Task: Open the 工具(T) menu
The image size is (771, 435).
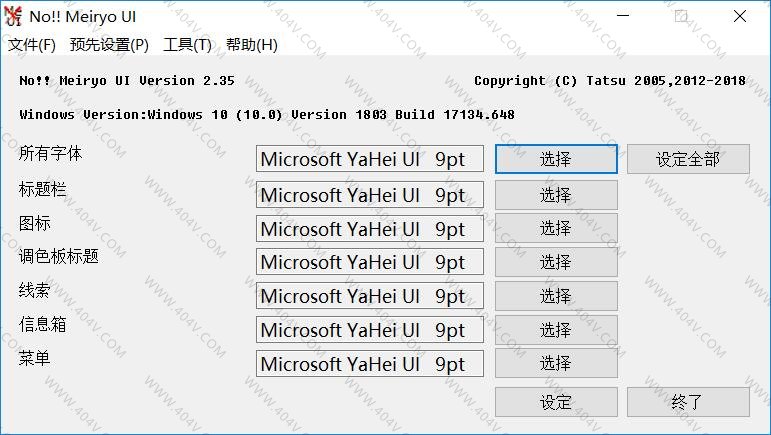Action: (x=187, y=45)
